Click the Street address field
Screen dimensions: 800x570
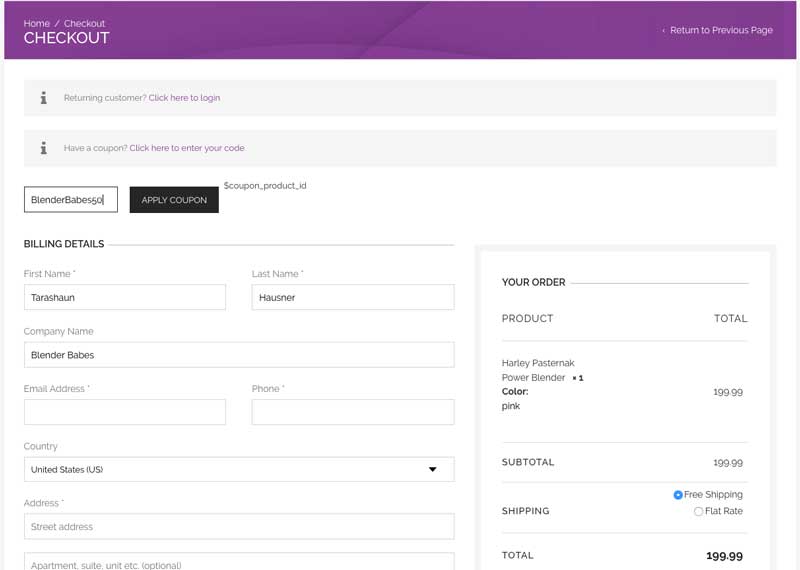click(x=238, y=527)
